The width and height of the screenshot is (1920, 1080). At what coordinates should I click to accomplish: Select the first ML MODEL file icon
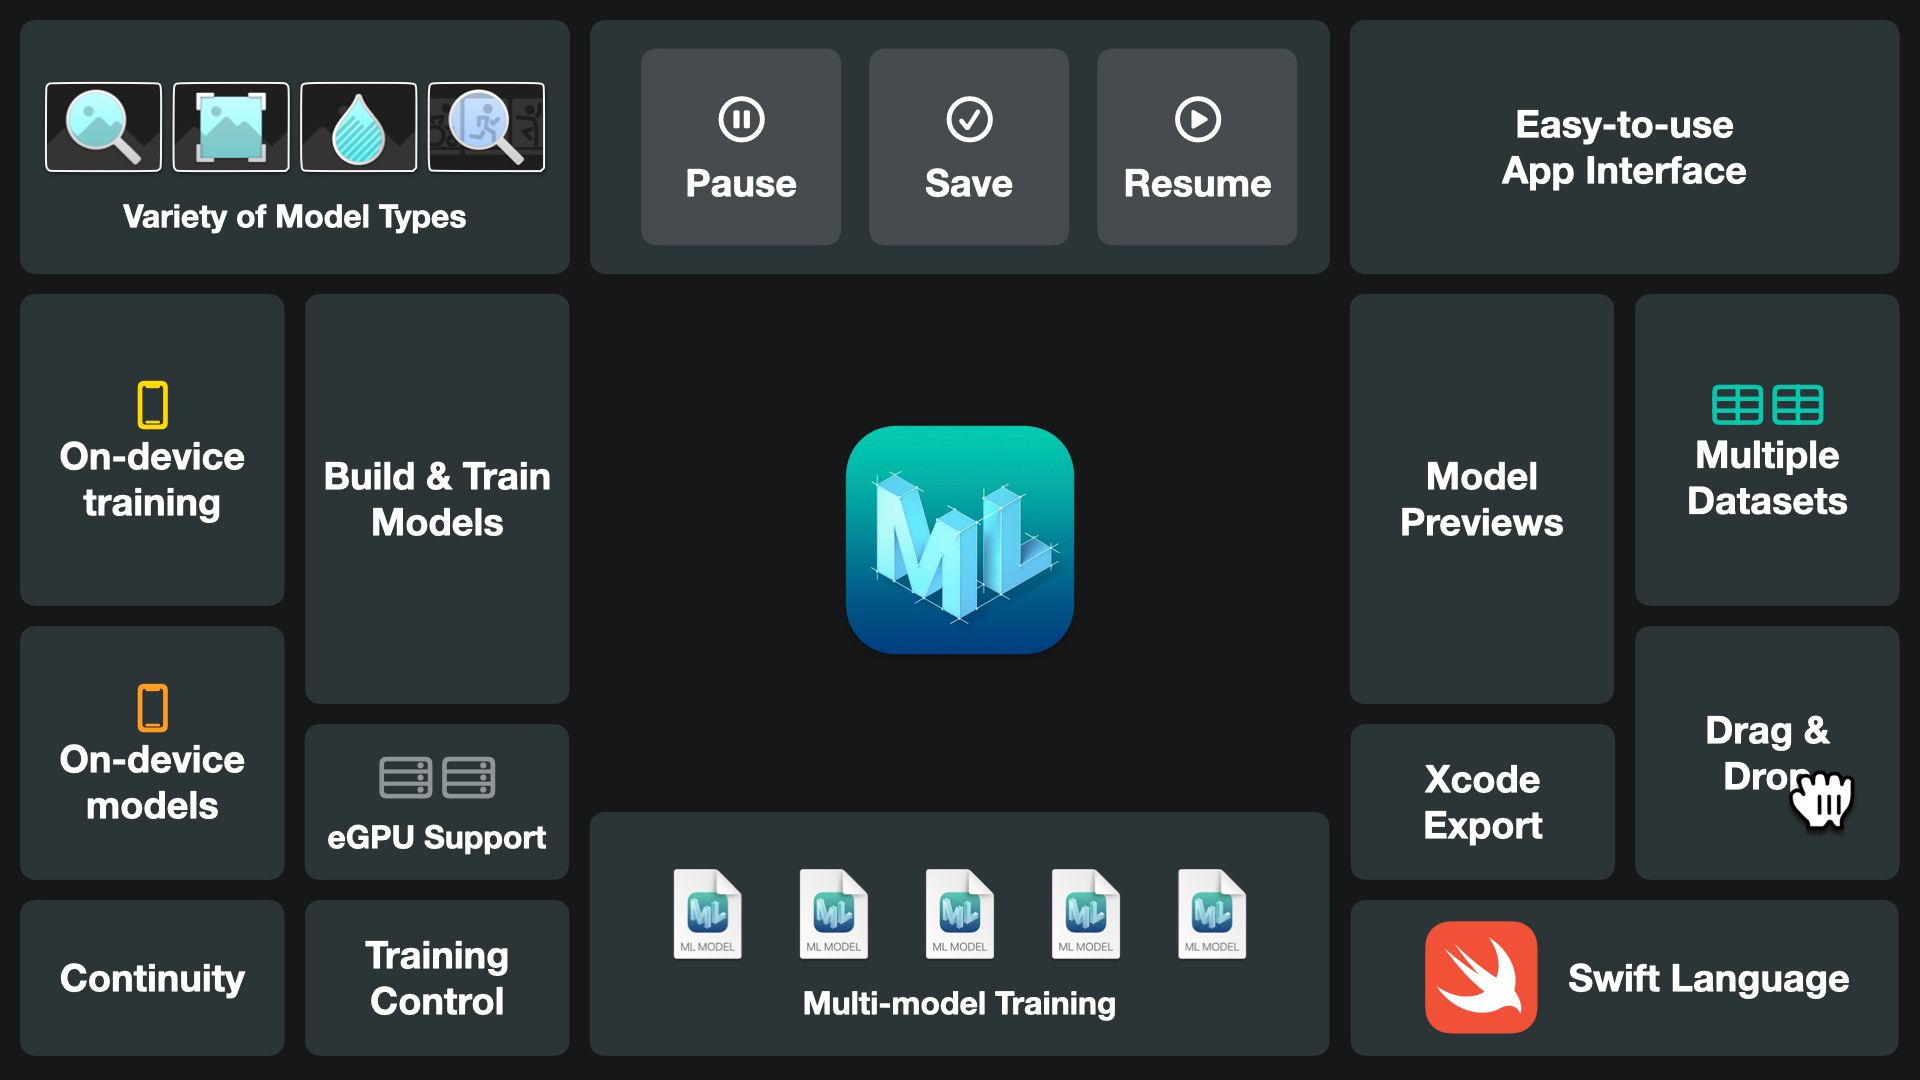tap(707, 912)
